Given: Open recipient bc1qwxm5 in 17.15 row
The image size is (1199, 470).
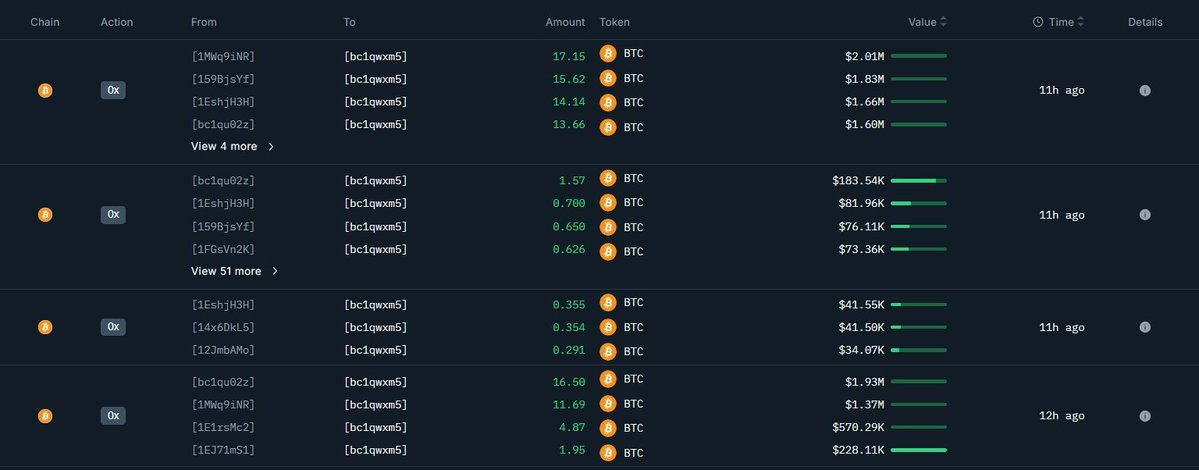Looking at the screenshot, I should coord(375,57).
